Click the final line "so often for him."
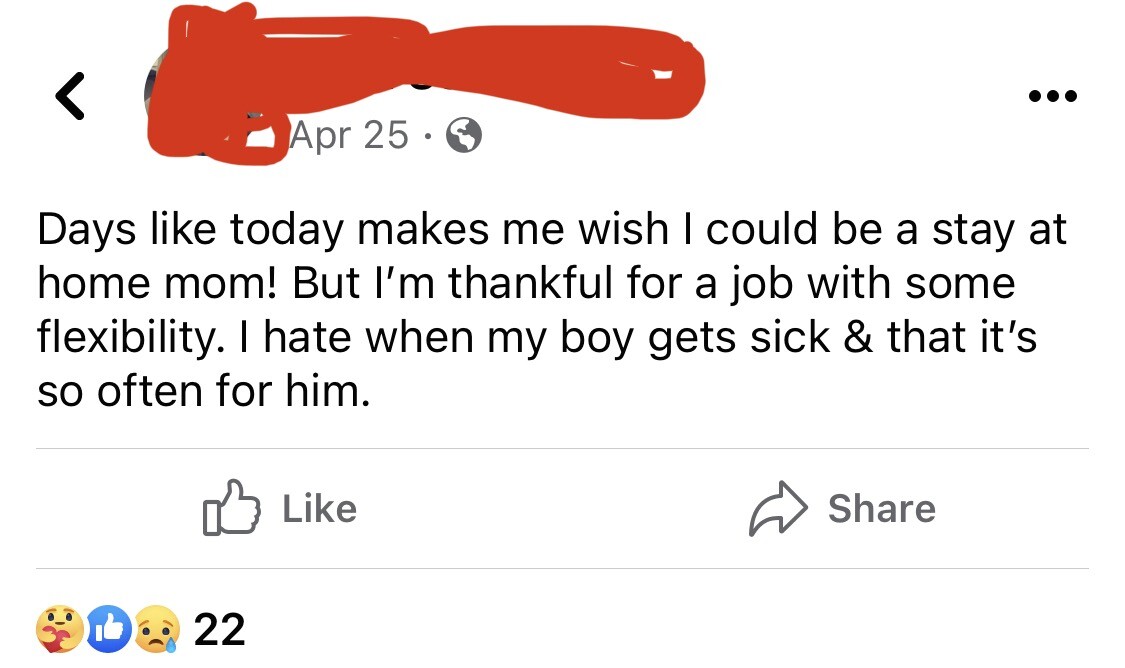Image resolution: width=1125 pixels, height=668 pixels. pos(204,390)
